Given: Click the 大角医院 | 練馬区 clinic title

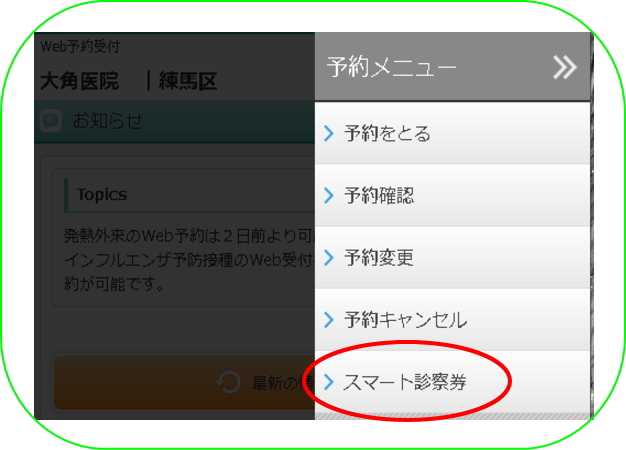Looking at the screenshot, I should coord(129,81).
